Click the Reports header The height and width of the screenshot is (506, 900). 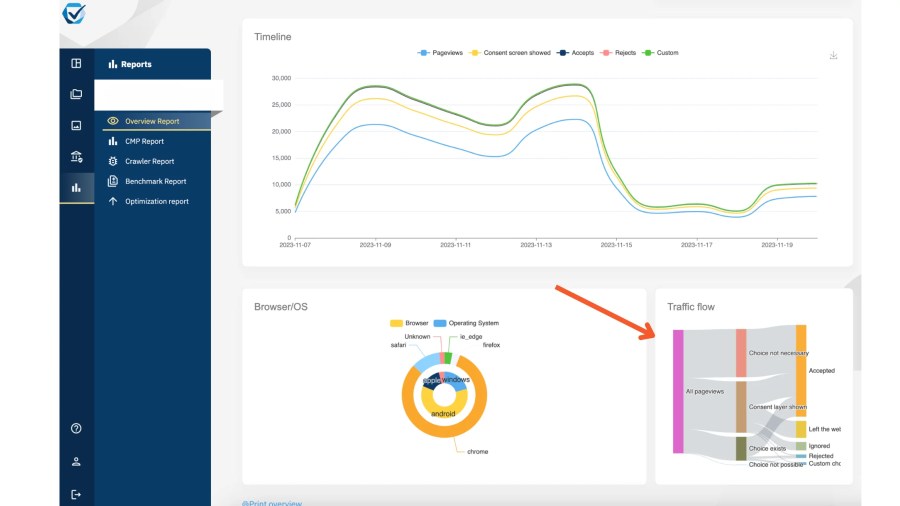point(130,64)
